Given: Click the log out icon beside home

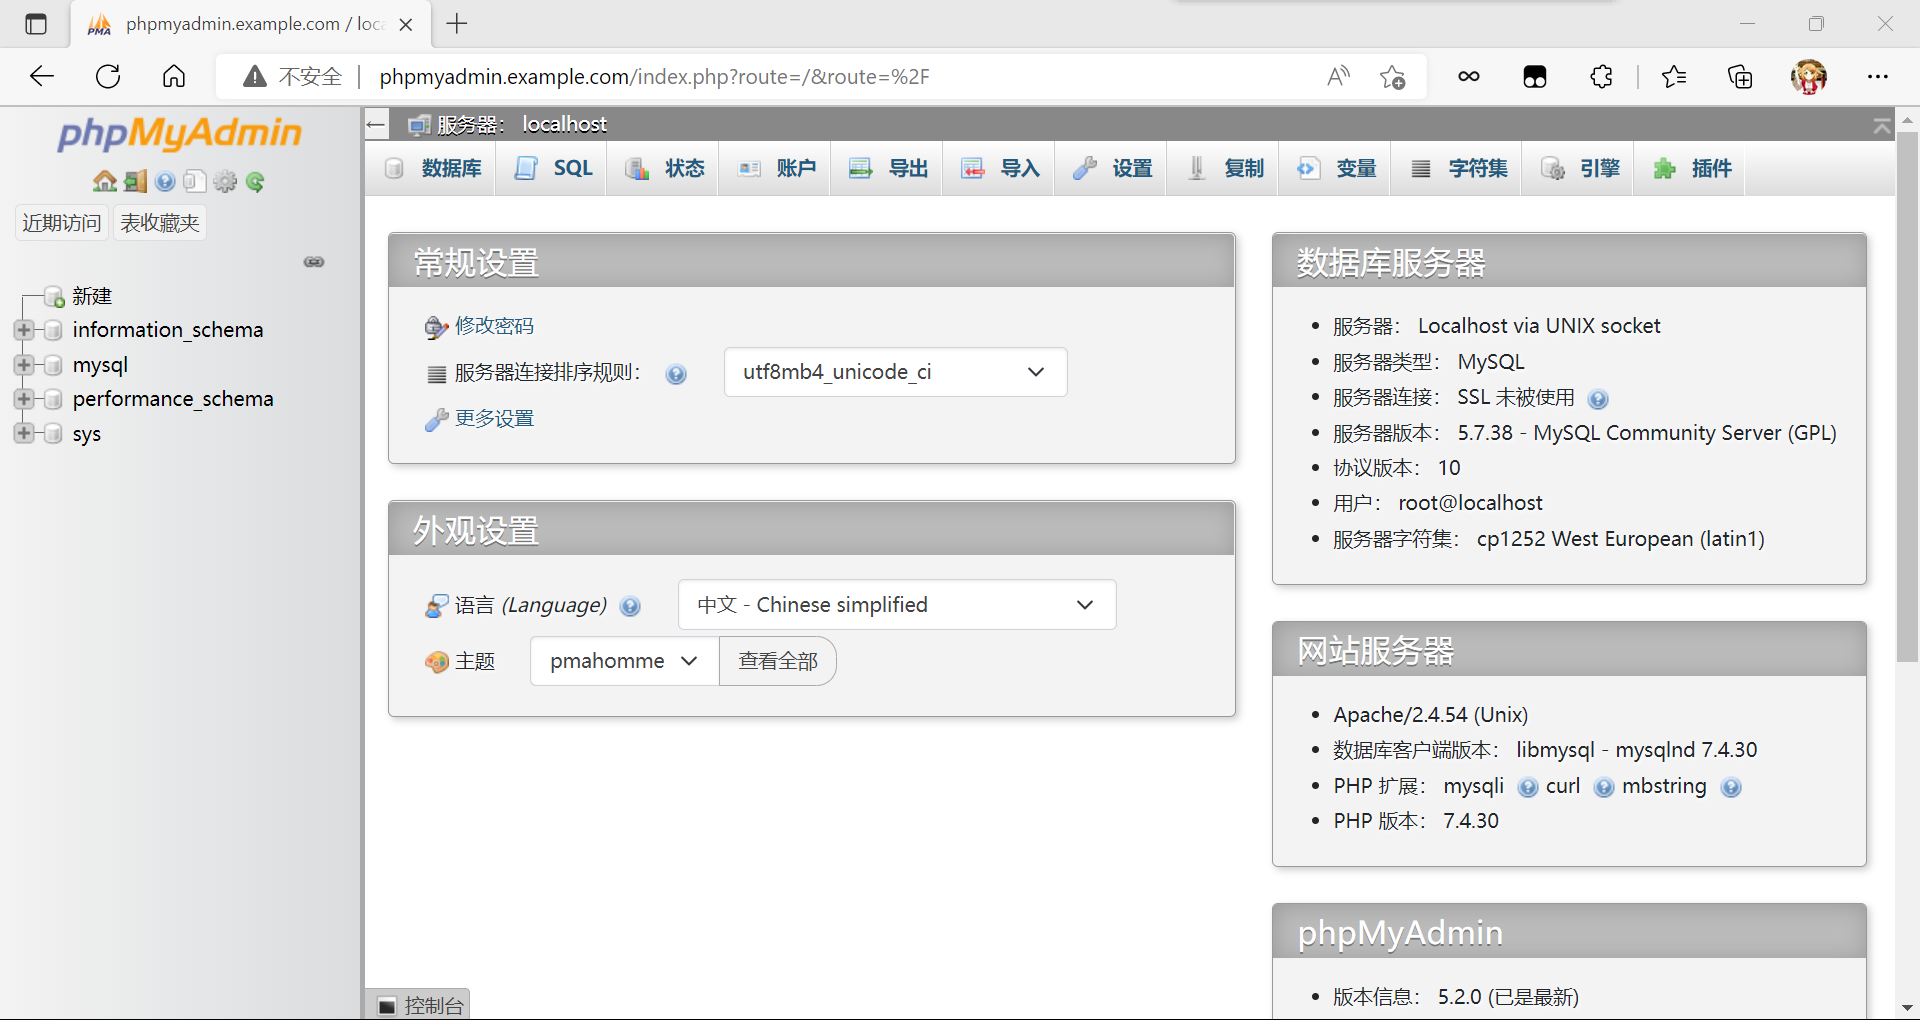Looking at the screenshot, I should pyautogui.click(x=136, y=181).
